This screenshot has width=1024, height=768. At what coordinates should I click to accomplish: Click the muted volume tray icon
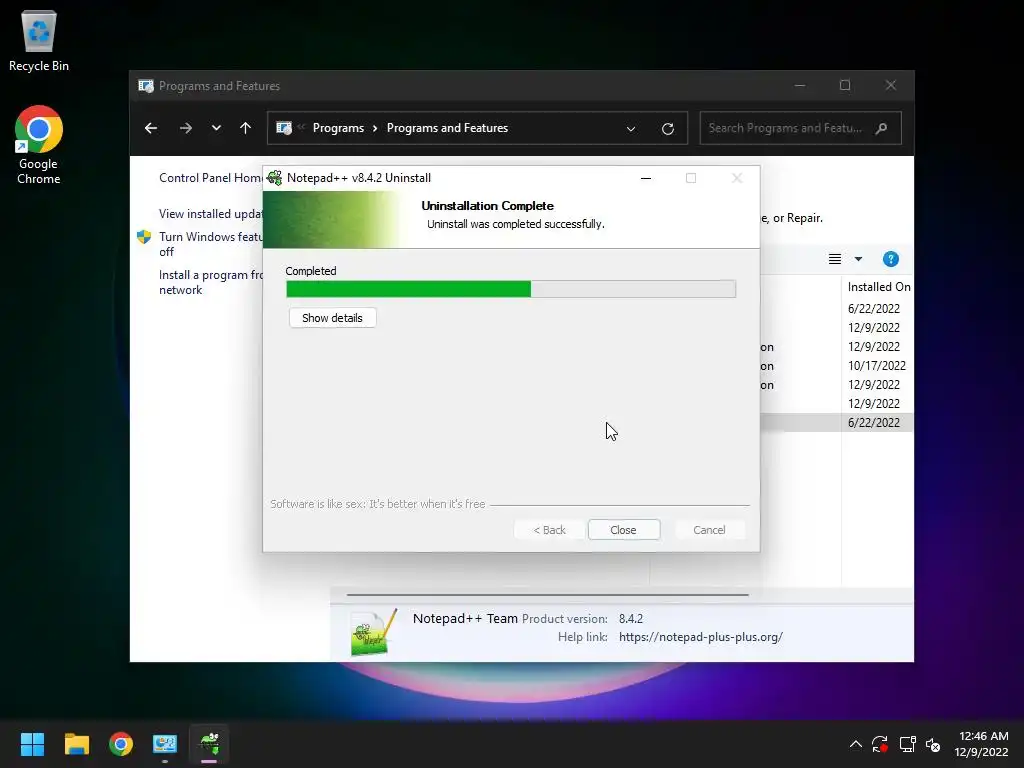[x=933, y=744]
